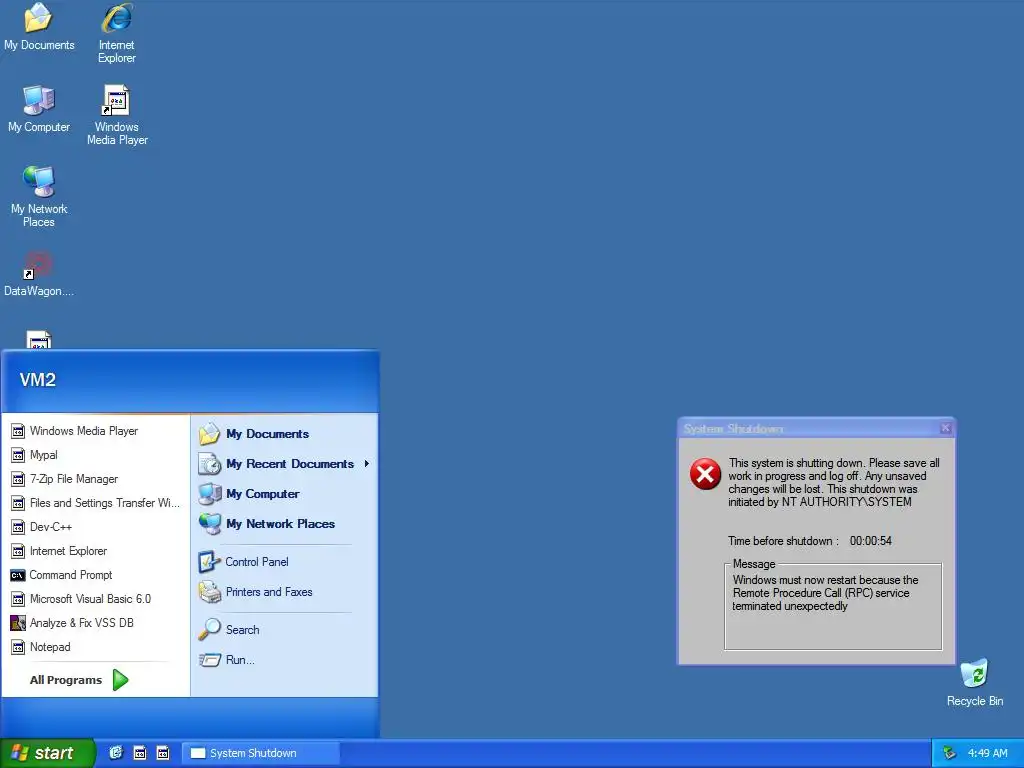Viewport: 1024px width, 768px height.
Task: Click the My Documents folder icon in start menu
Action: pos(210,434)
